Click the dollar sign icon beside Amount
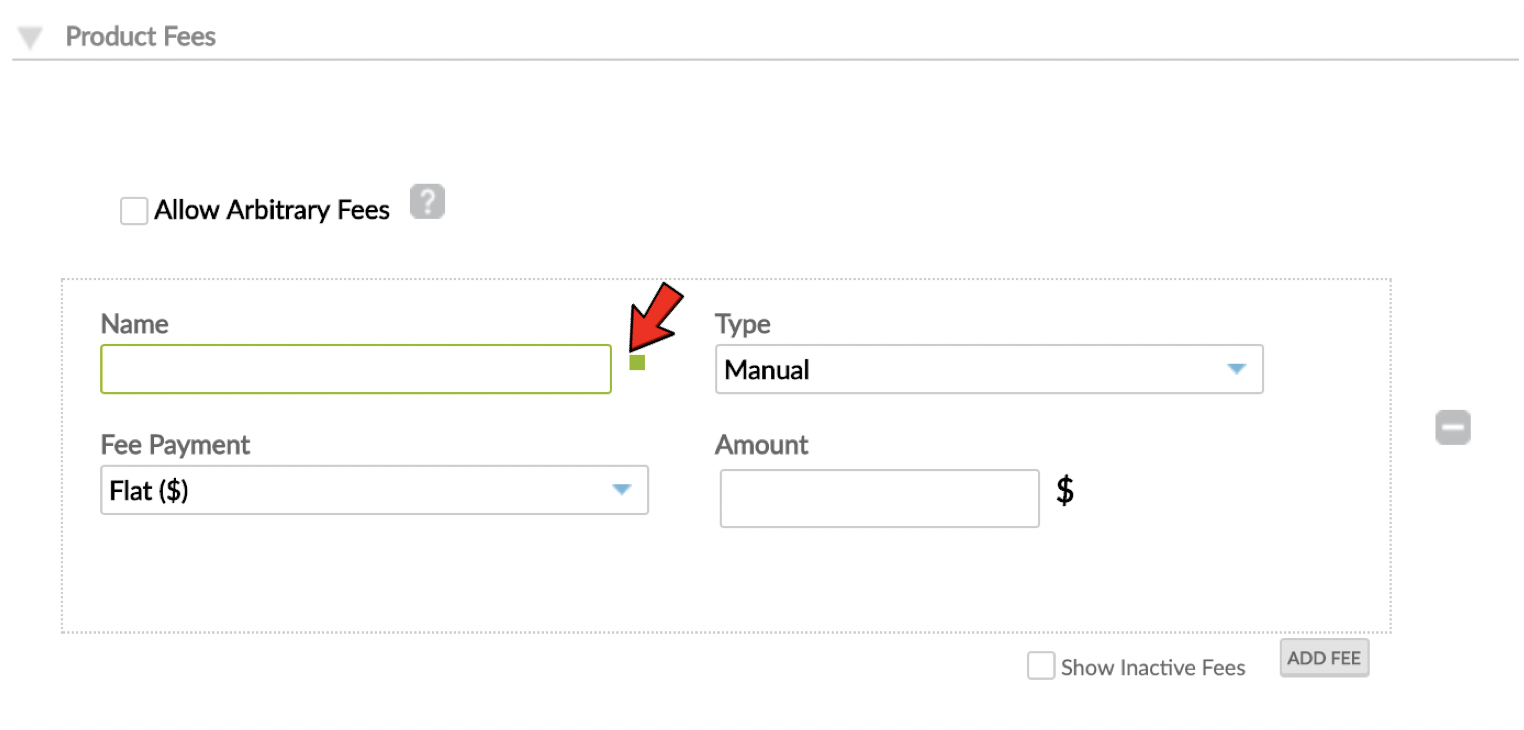 (x=1065, y=490)
